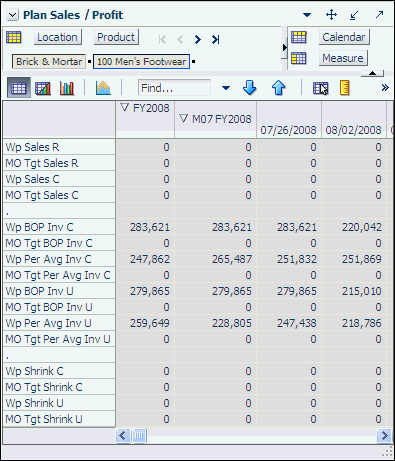Select the Measure dimension button
Screen dimensions: 395x461
pyautogui.click(x=343, y=58)
